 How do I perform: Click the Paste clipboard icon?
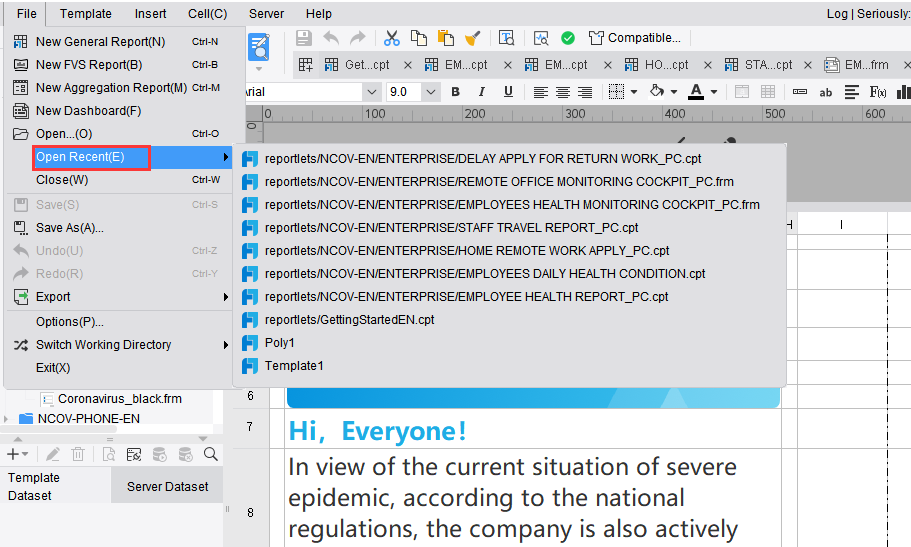tap(446, 38)
